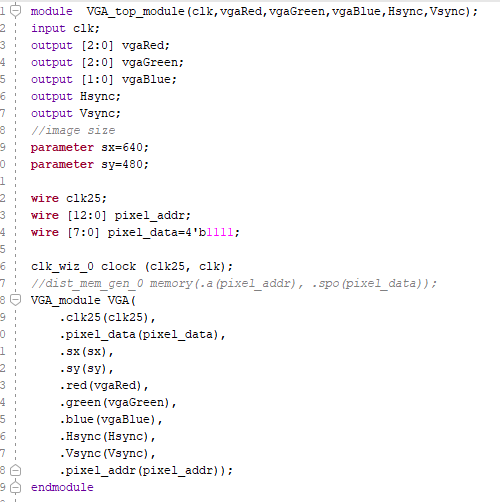The width and height of the screenshot is (500, 502).
Task: Click the 'parameter sx=640;' line
Action: pos(89,147)
